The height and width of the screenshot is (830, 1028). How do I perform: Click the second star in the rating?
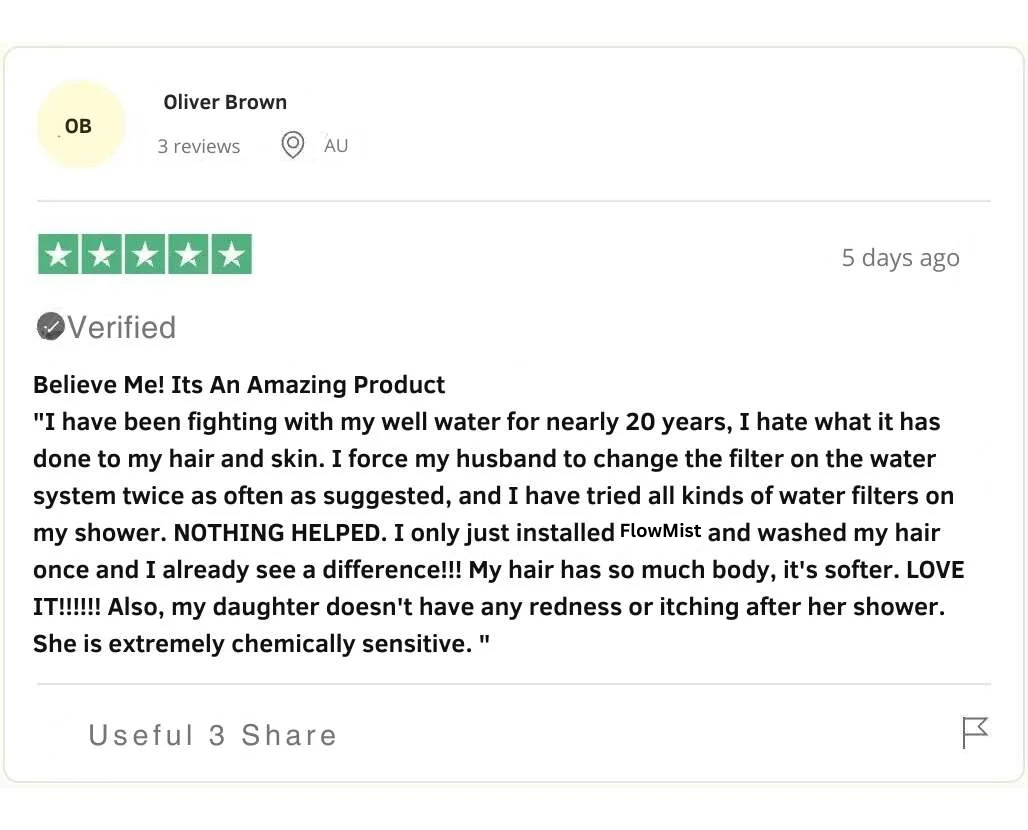[101, 254]
